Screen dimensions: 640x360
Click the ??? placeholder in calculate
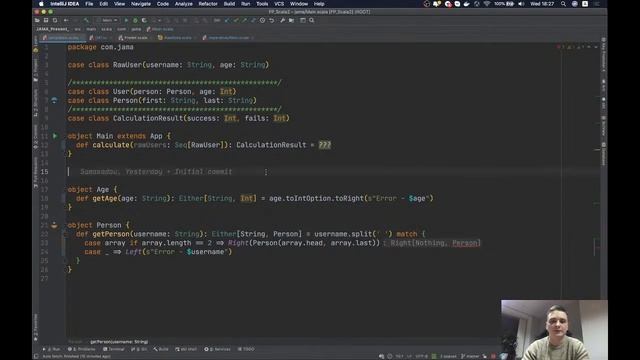click(325, 145)
